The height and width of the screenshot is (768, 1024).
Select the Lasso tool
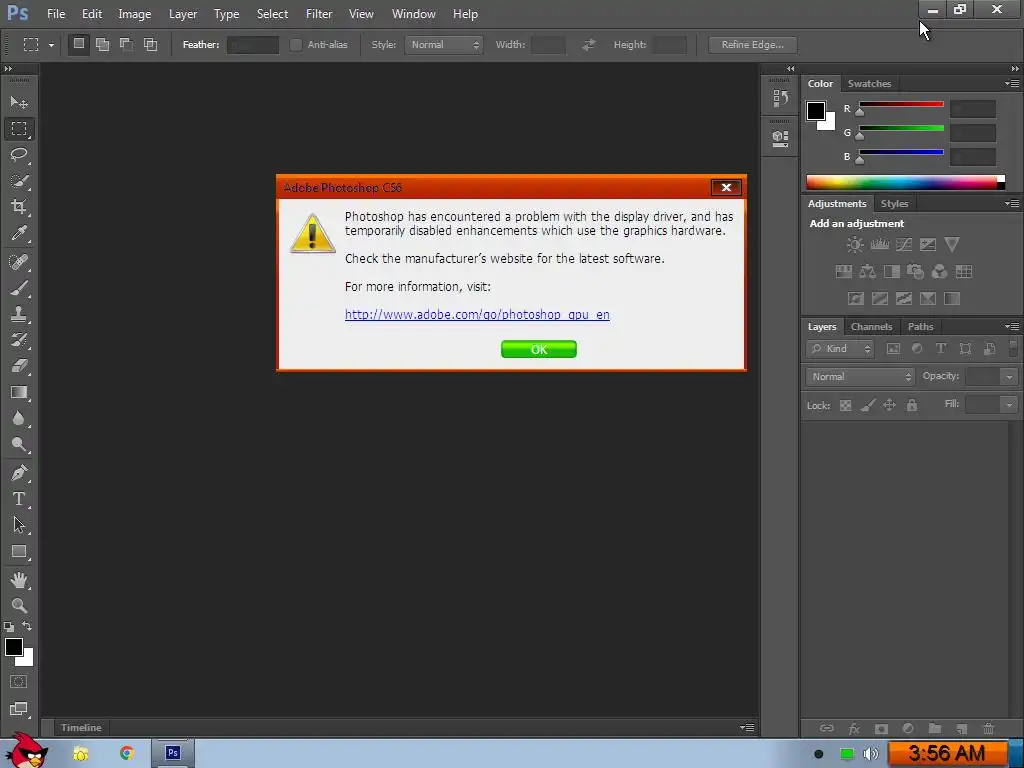19,155
